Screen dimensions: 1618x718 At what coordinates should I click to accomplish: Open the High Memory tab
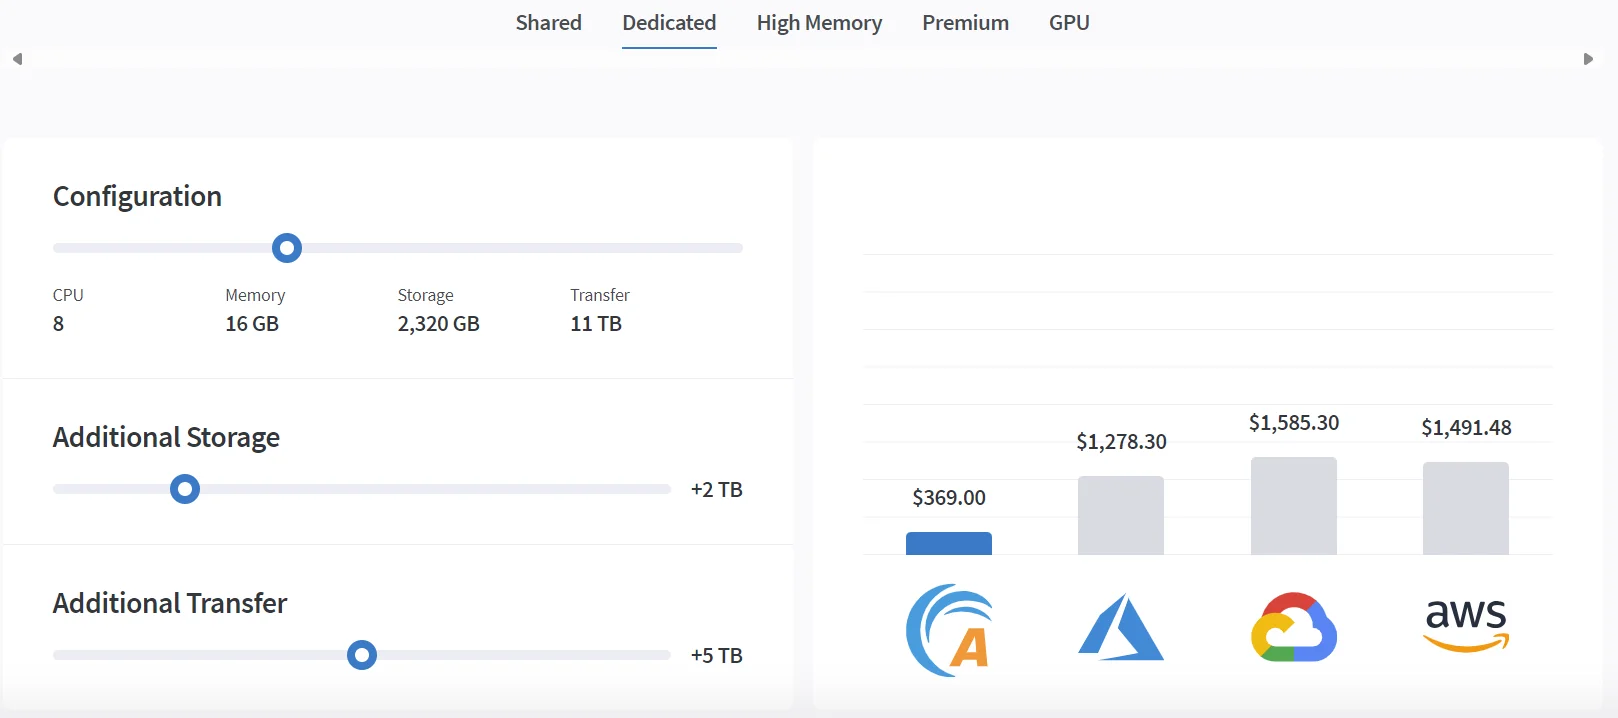pos(819,23)
